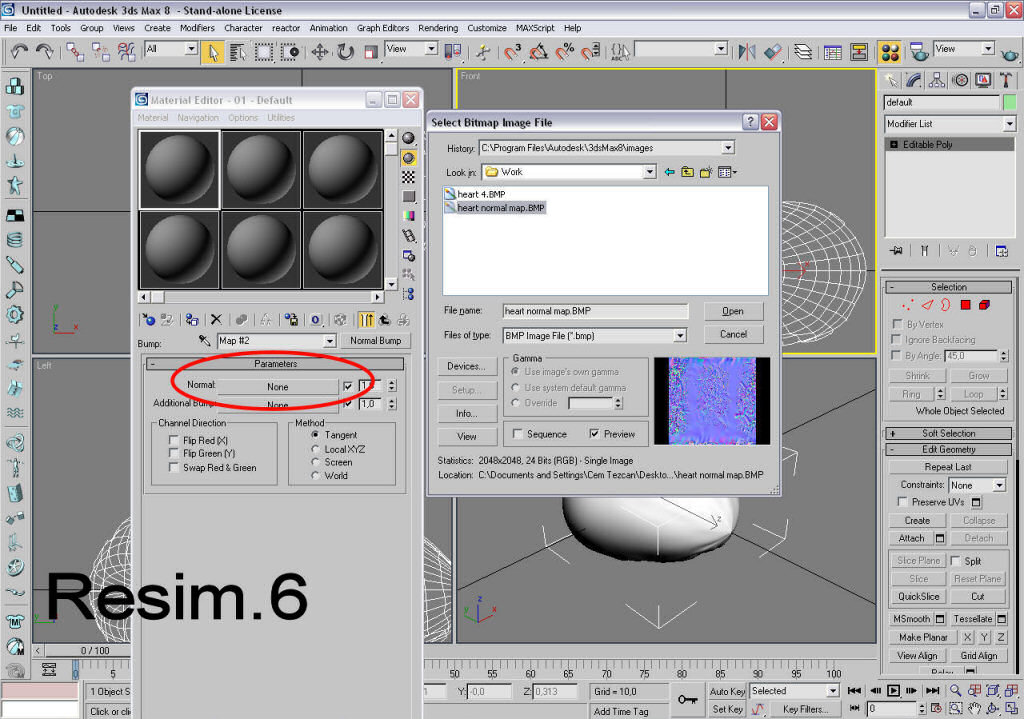Enable the Flip Red (X) checkbox
The height and width of the screenshot is (719, 1024).
coord(174,441)
